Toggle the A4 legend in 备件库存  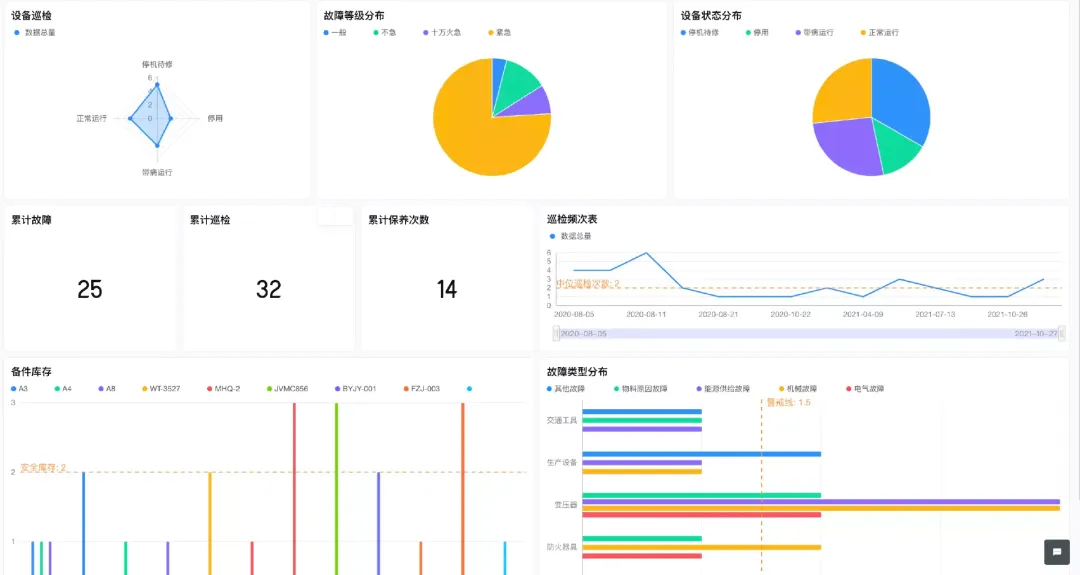[63, 388]
